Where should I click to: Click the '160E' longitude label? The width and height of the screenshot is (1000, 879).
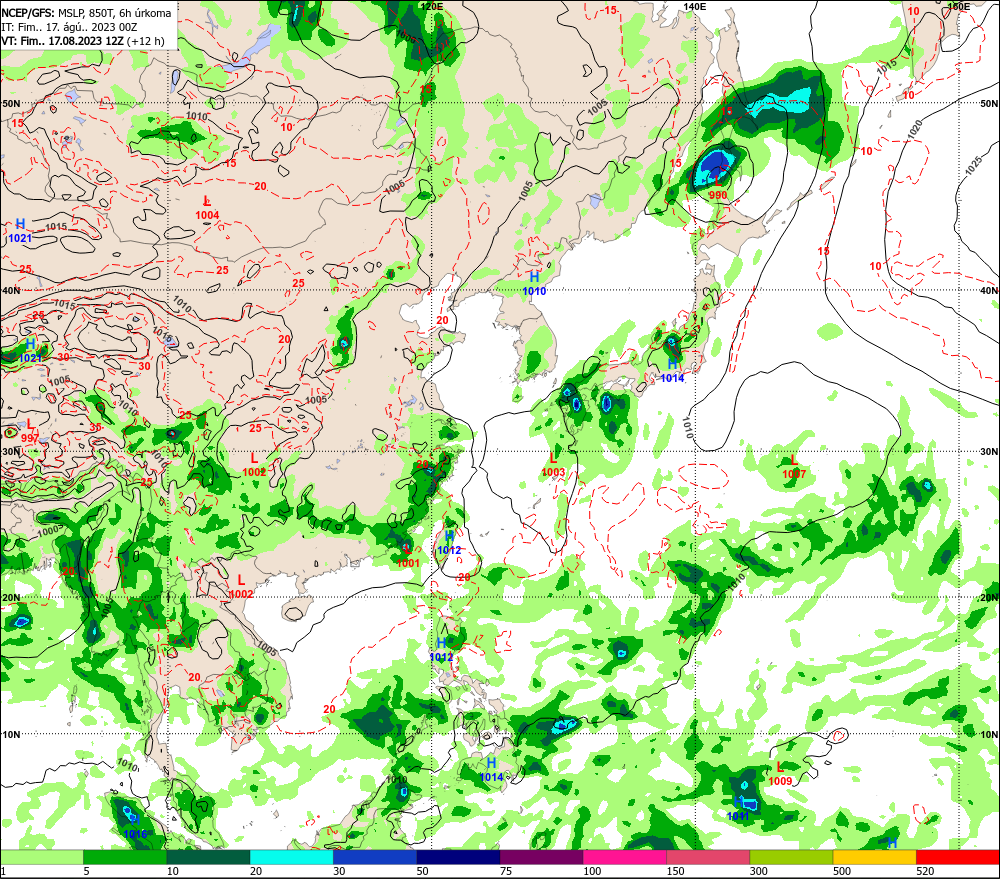click(x=958, y=6)
